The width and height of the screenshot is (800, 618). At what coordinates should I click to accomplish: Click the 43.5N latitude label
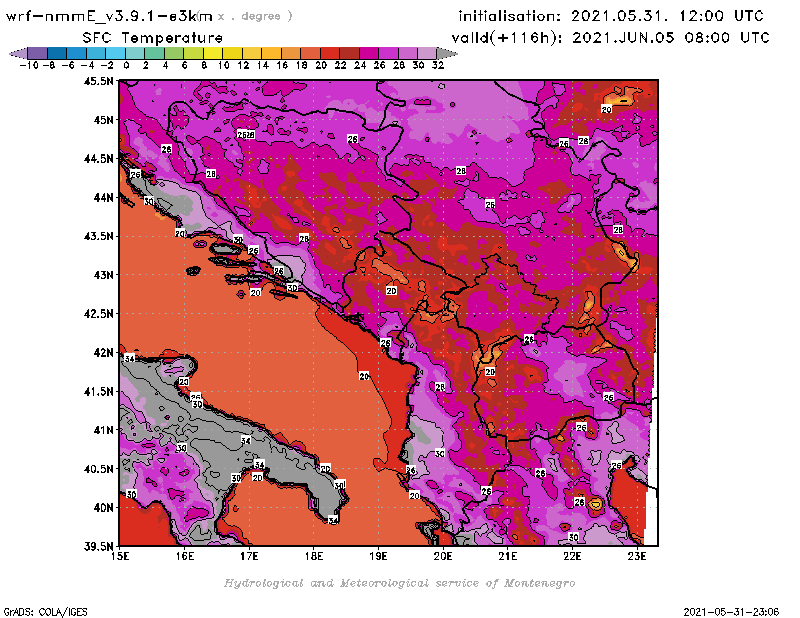[99, 236]
